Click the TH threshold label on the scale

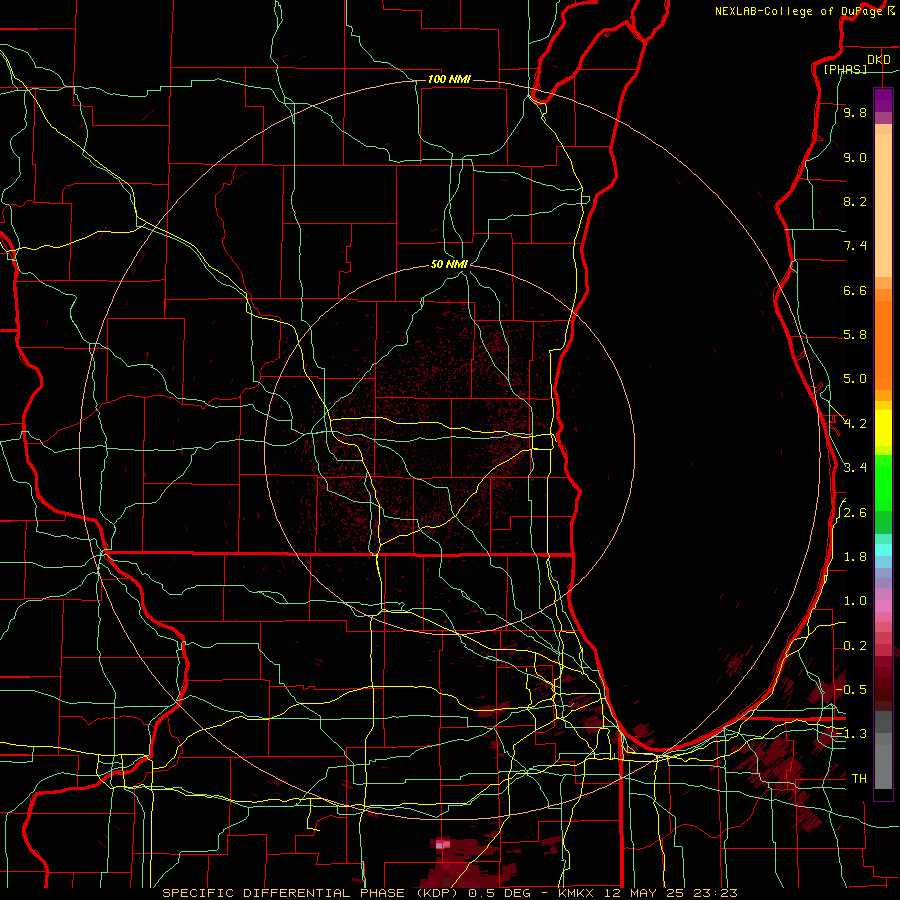[x=859, y=779]
